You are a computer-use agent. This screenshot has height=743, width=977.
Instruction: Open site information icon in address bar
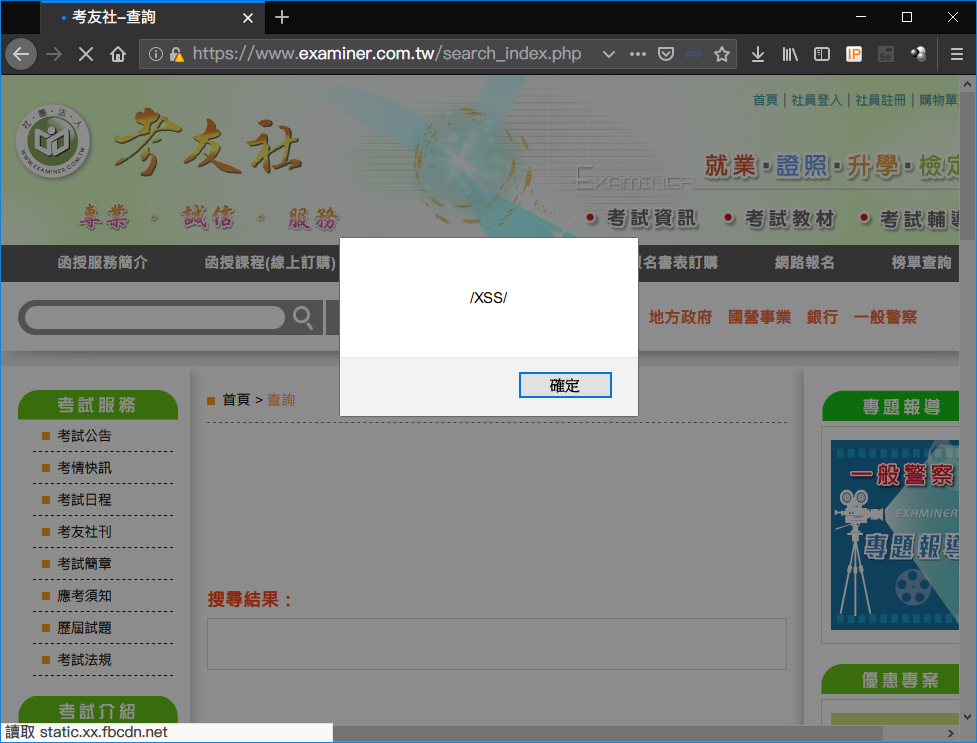156,54
